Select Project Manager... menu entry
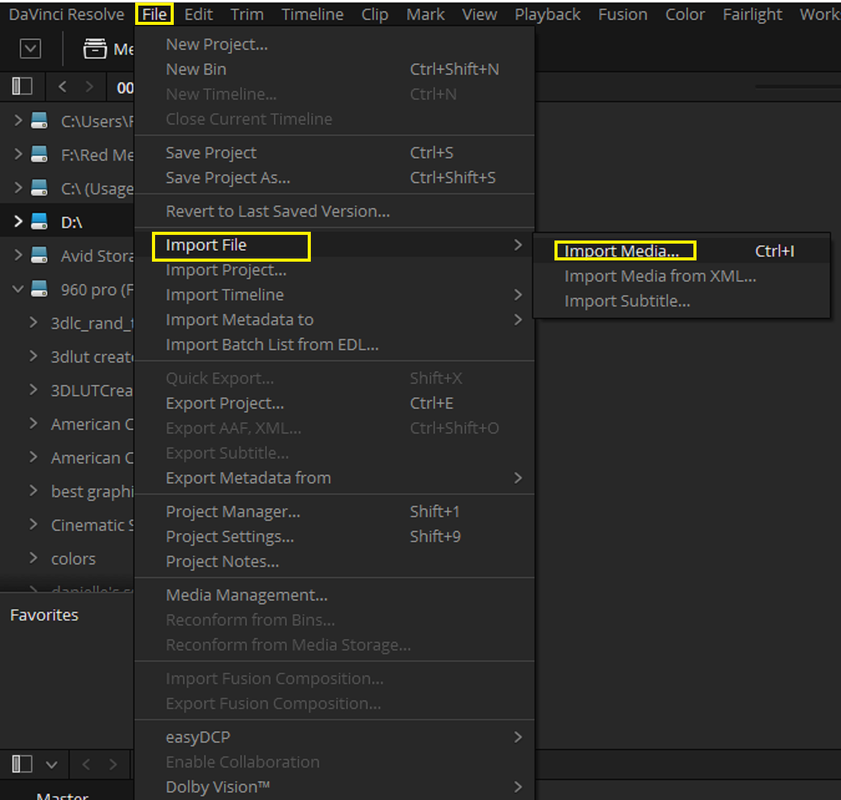This screenshot has width=841, height=800. pos(335,512)
